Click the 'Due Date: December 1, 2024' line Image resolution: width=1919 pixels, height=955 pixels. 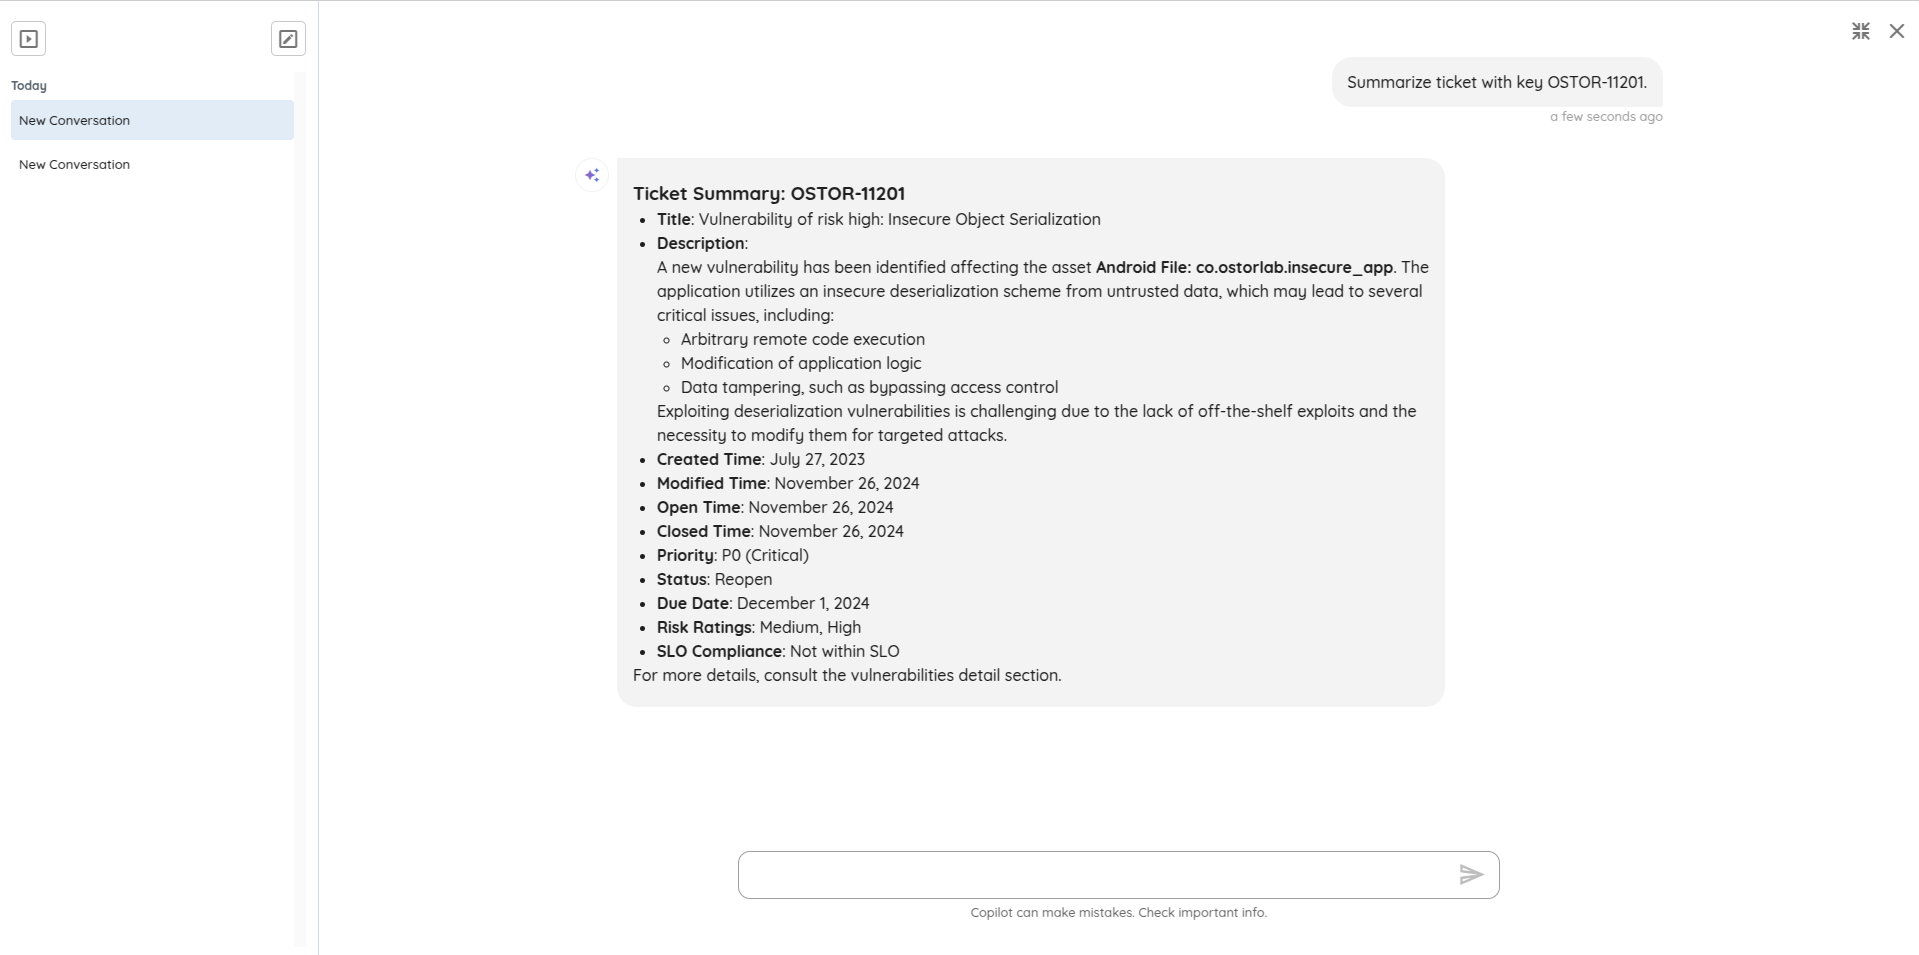pos(762,603)
